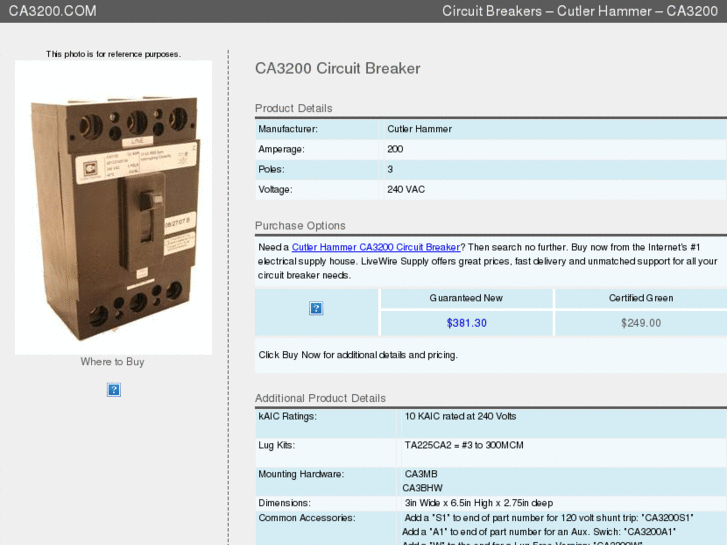Click the CA3200S1 shunt trip accessory line
The height and width of the screenshot is (545, 727).
(x=549, y=518)
